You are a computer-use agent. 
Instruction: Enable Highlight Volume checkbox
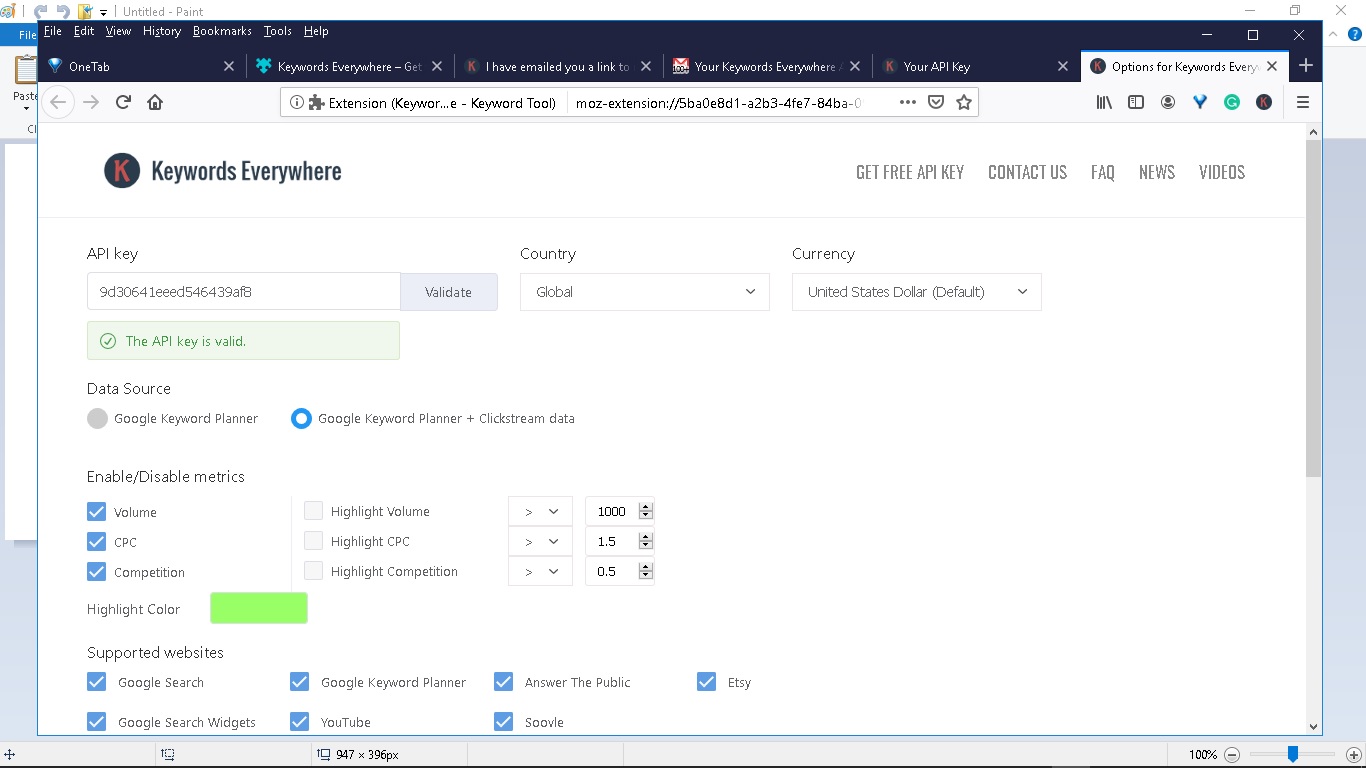point(313,511)
